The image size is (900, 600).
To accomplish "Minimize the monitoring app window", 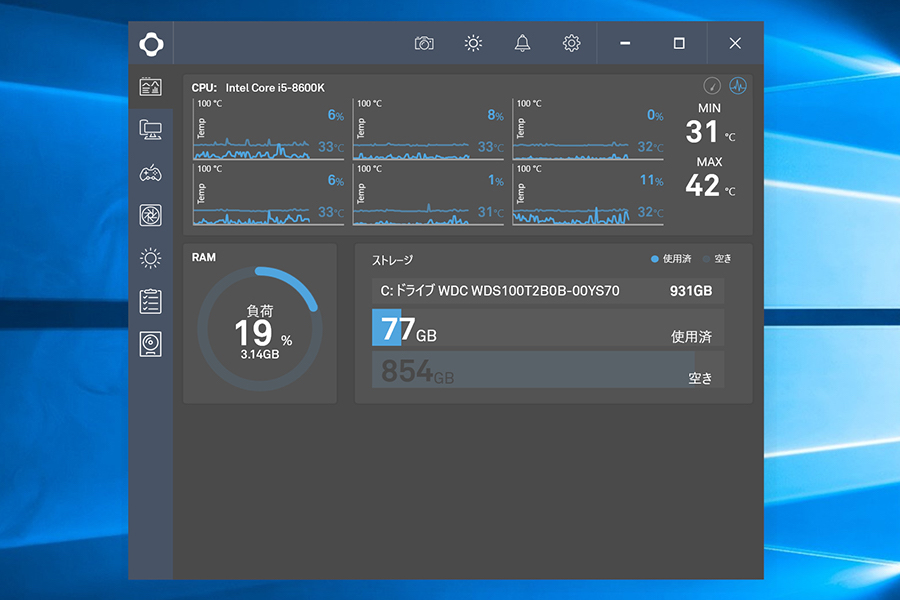I will pyautogui.click(x=625, y=43).
